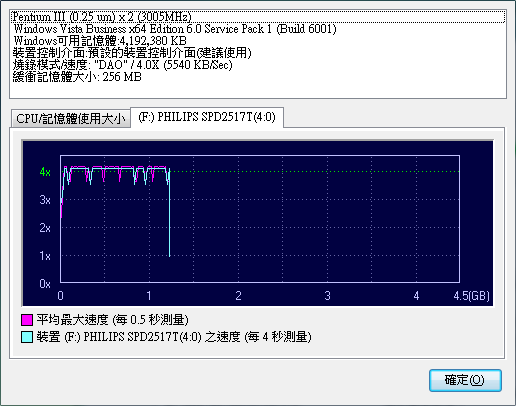Switch to CPU/記憶體使用大小 tab
The height and width of the screenshot is (406, 516).
click(x=71, y=118)
